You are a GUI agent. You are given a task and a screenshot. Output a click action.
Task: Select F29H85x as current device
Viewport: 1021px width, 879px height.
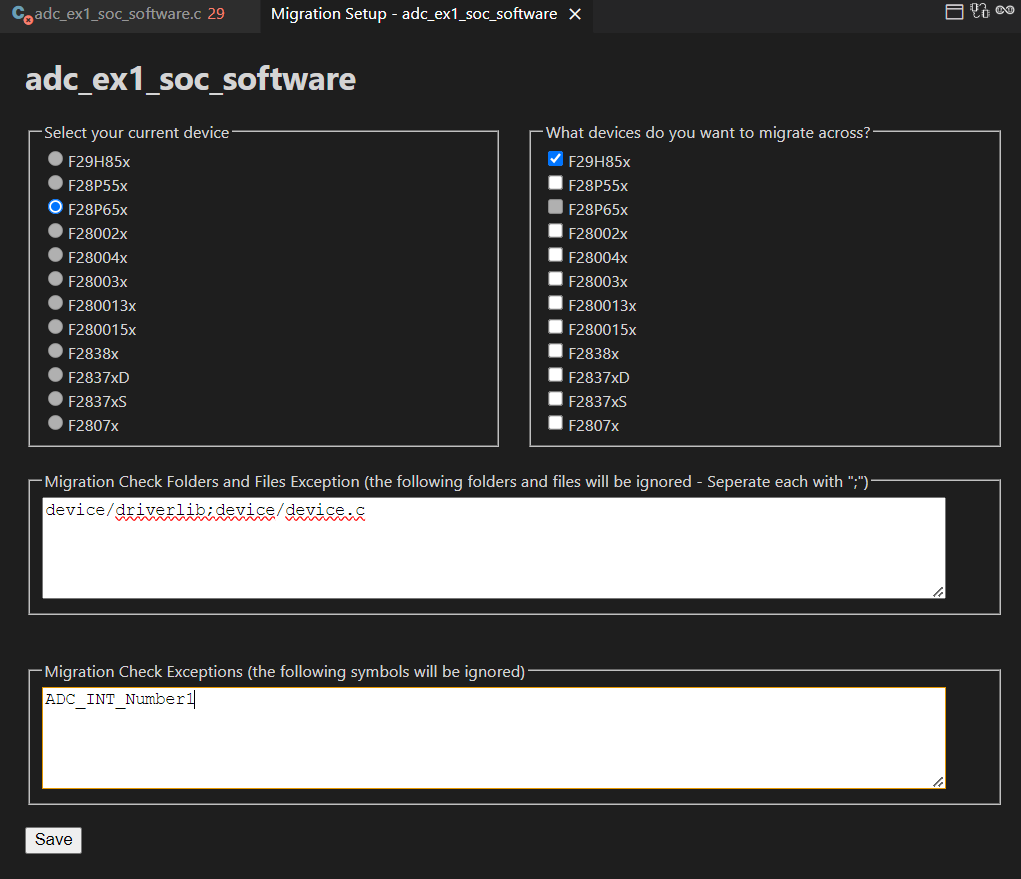(56, 159)
